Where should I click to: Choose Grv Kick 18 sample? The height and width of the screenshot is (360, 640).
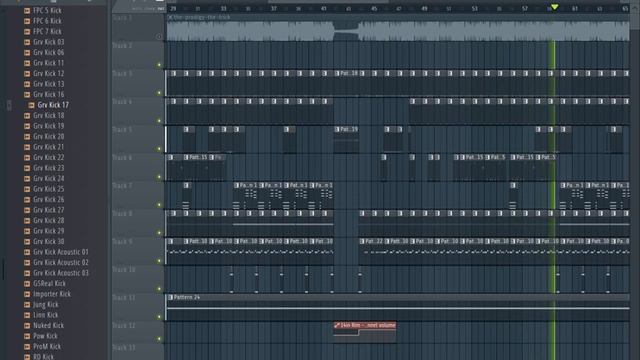pyautogui.click(x=49, y=115)
